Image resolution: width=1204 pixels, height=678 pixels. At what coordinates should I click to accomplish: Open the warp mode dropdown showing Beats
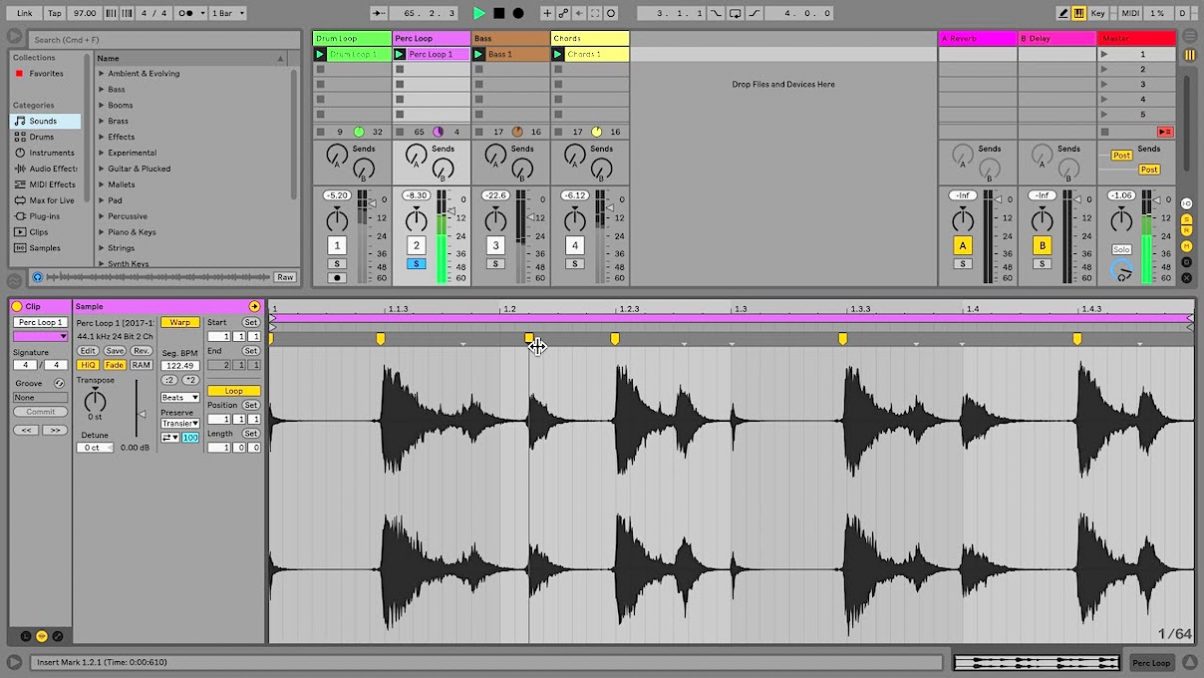(180, 397)
